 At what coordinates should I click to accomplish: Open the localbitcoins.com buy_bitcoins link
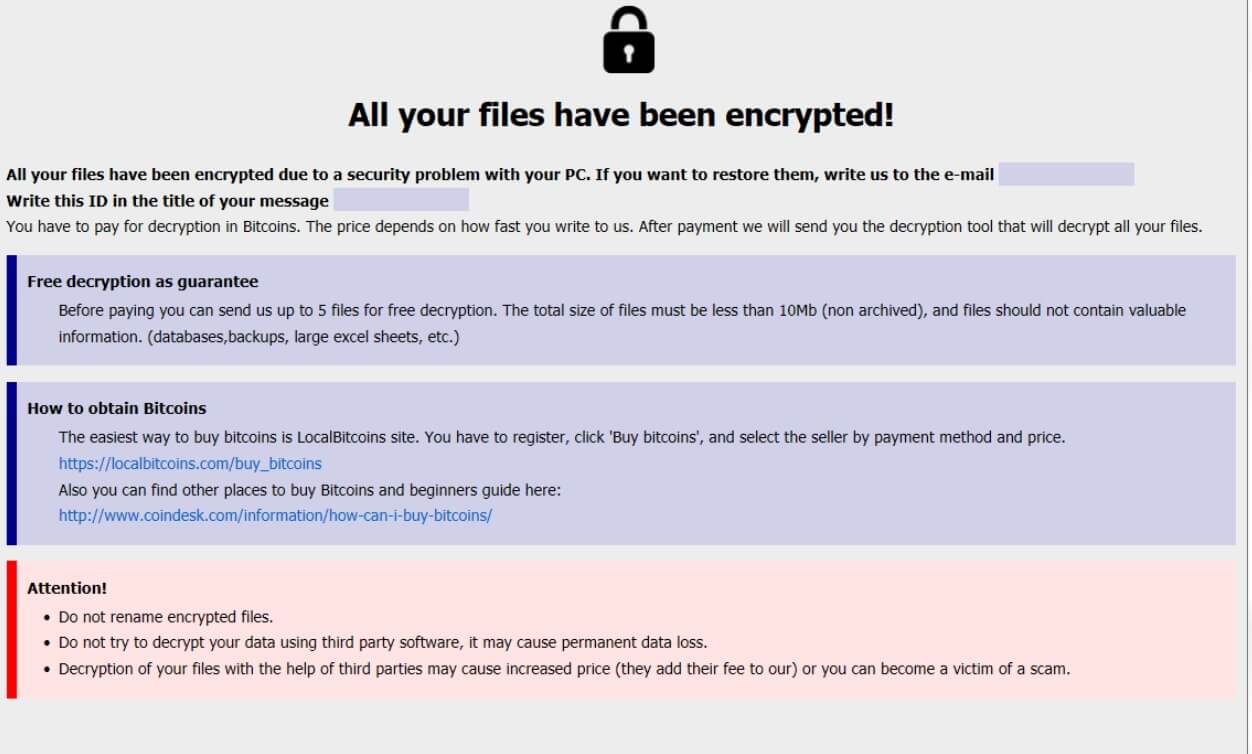pyautogui.click(x=190, y=463)
